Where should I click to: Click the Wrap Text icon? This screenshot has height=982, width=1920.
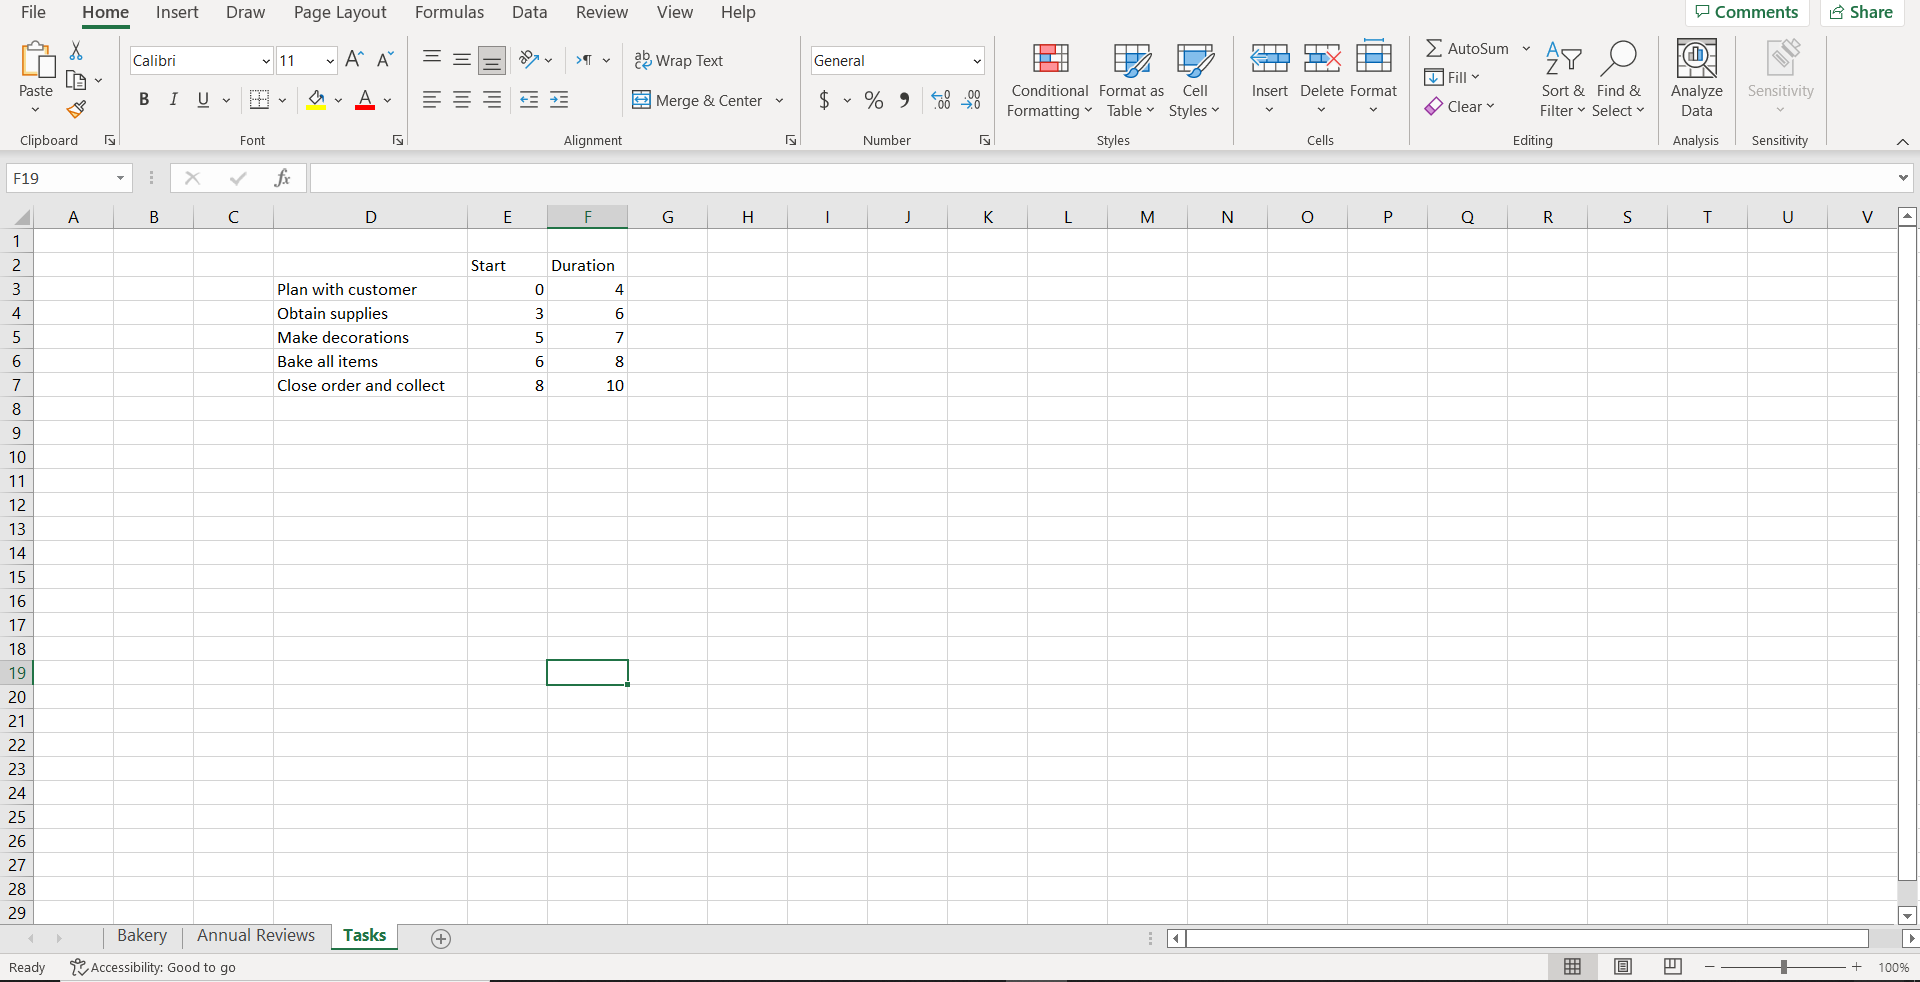644,61
